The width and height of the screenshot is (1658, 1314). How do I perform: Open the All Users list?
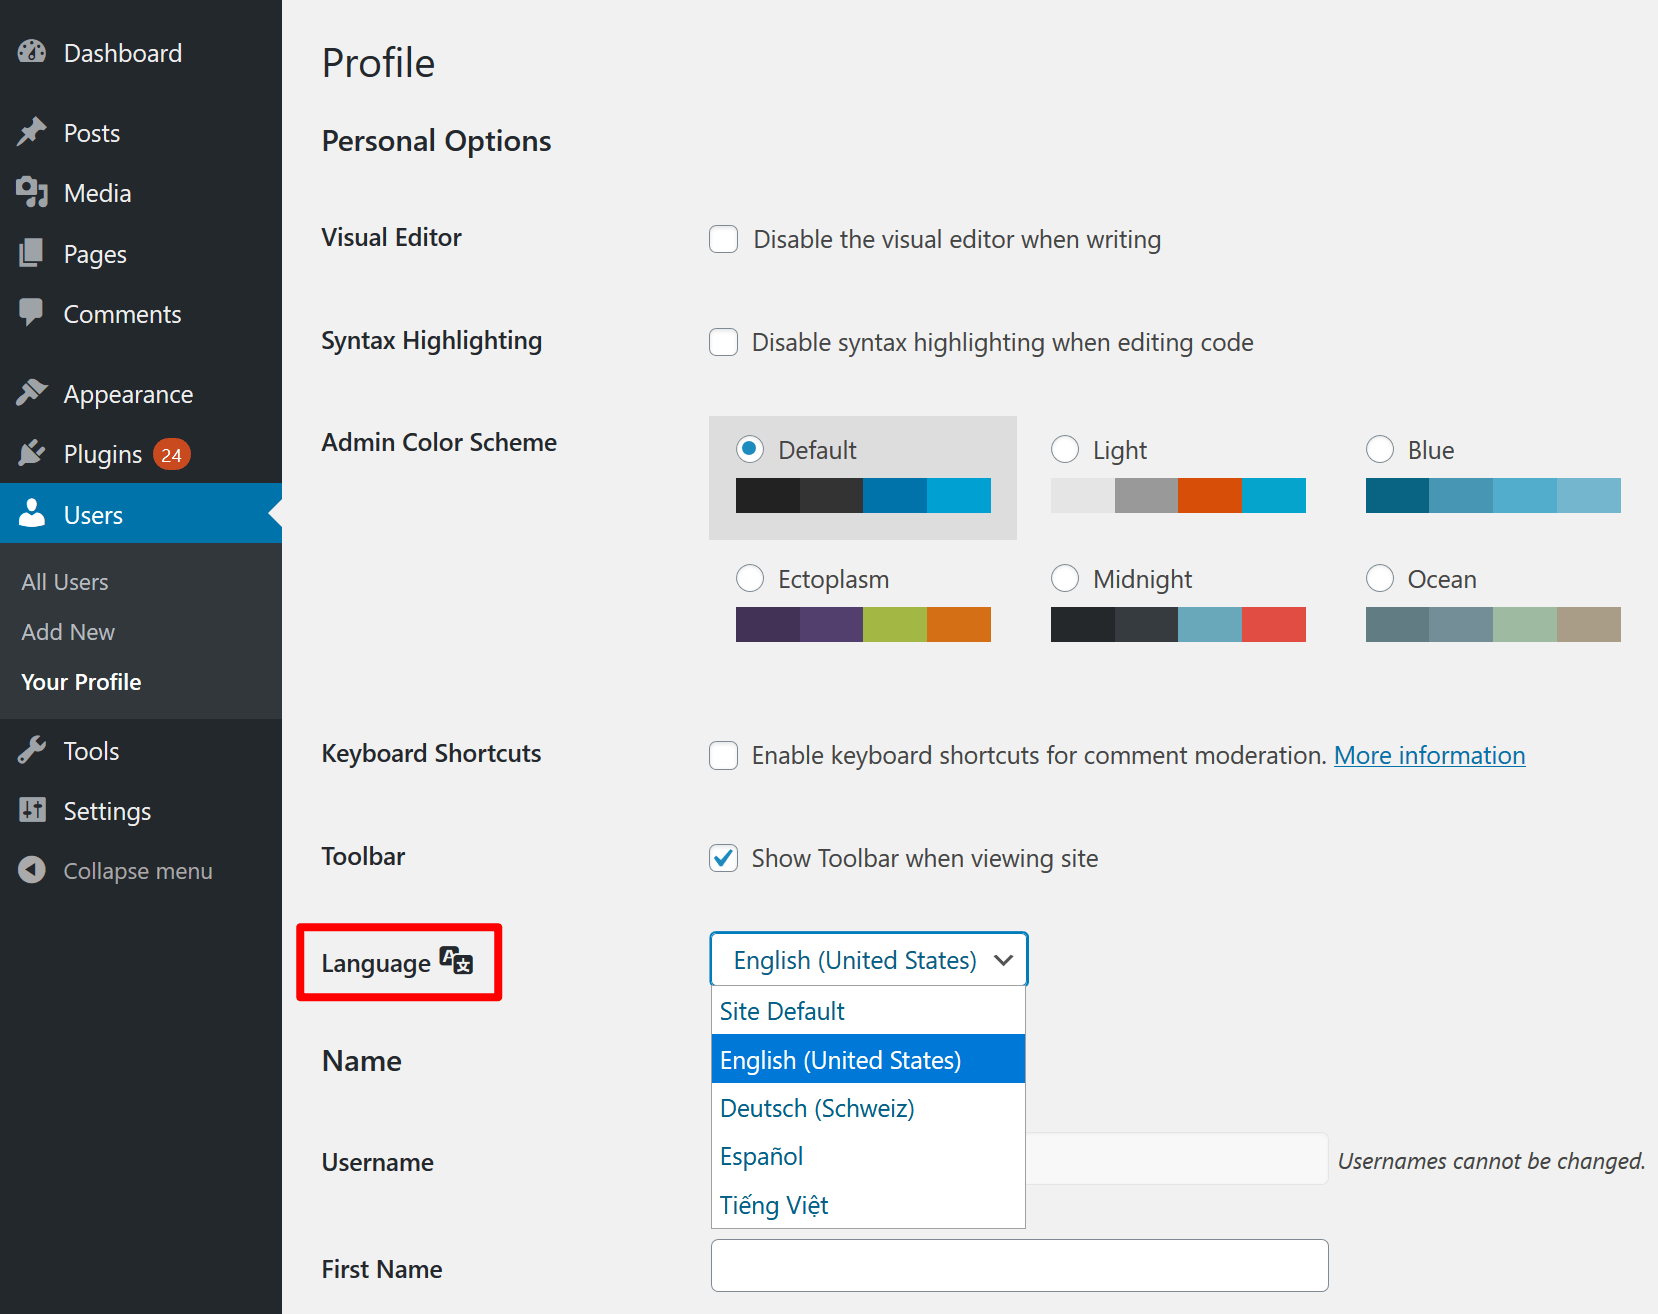(64, 581)
